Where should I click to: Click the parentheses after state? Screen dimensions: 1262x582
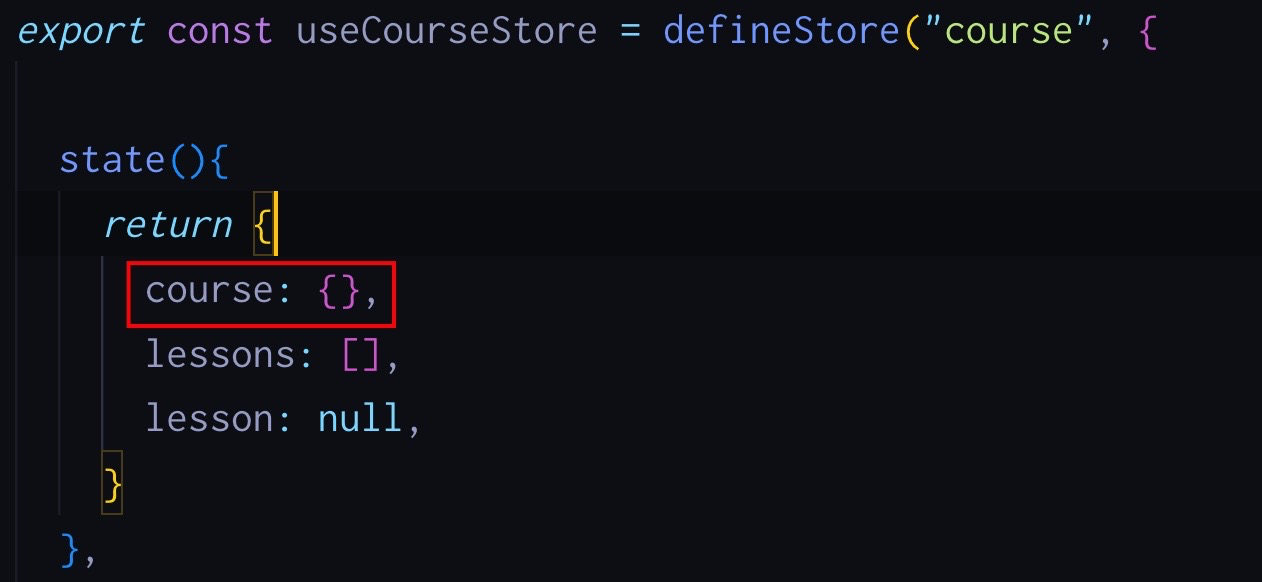pos(187,161)
